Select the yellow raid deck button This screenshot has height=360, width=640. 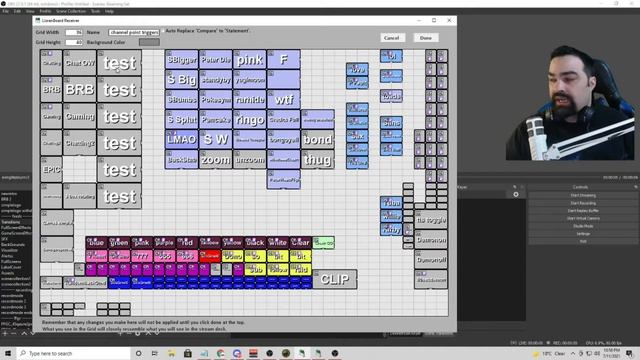point(300,269)
